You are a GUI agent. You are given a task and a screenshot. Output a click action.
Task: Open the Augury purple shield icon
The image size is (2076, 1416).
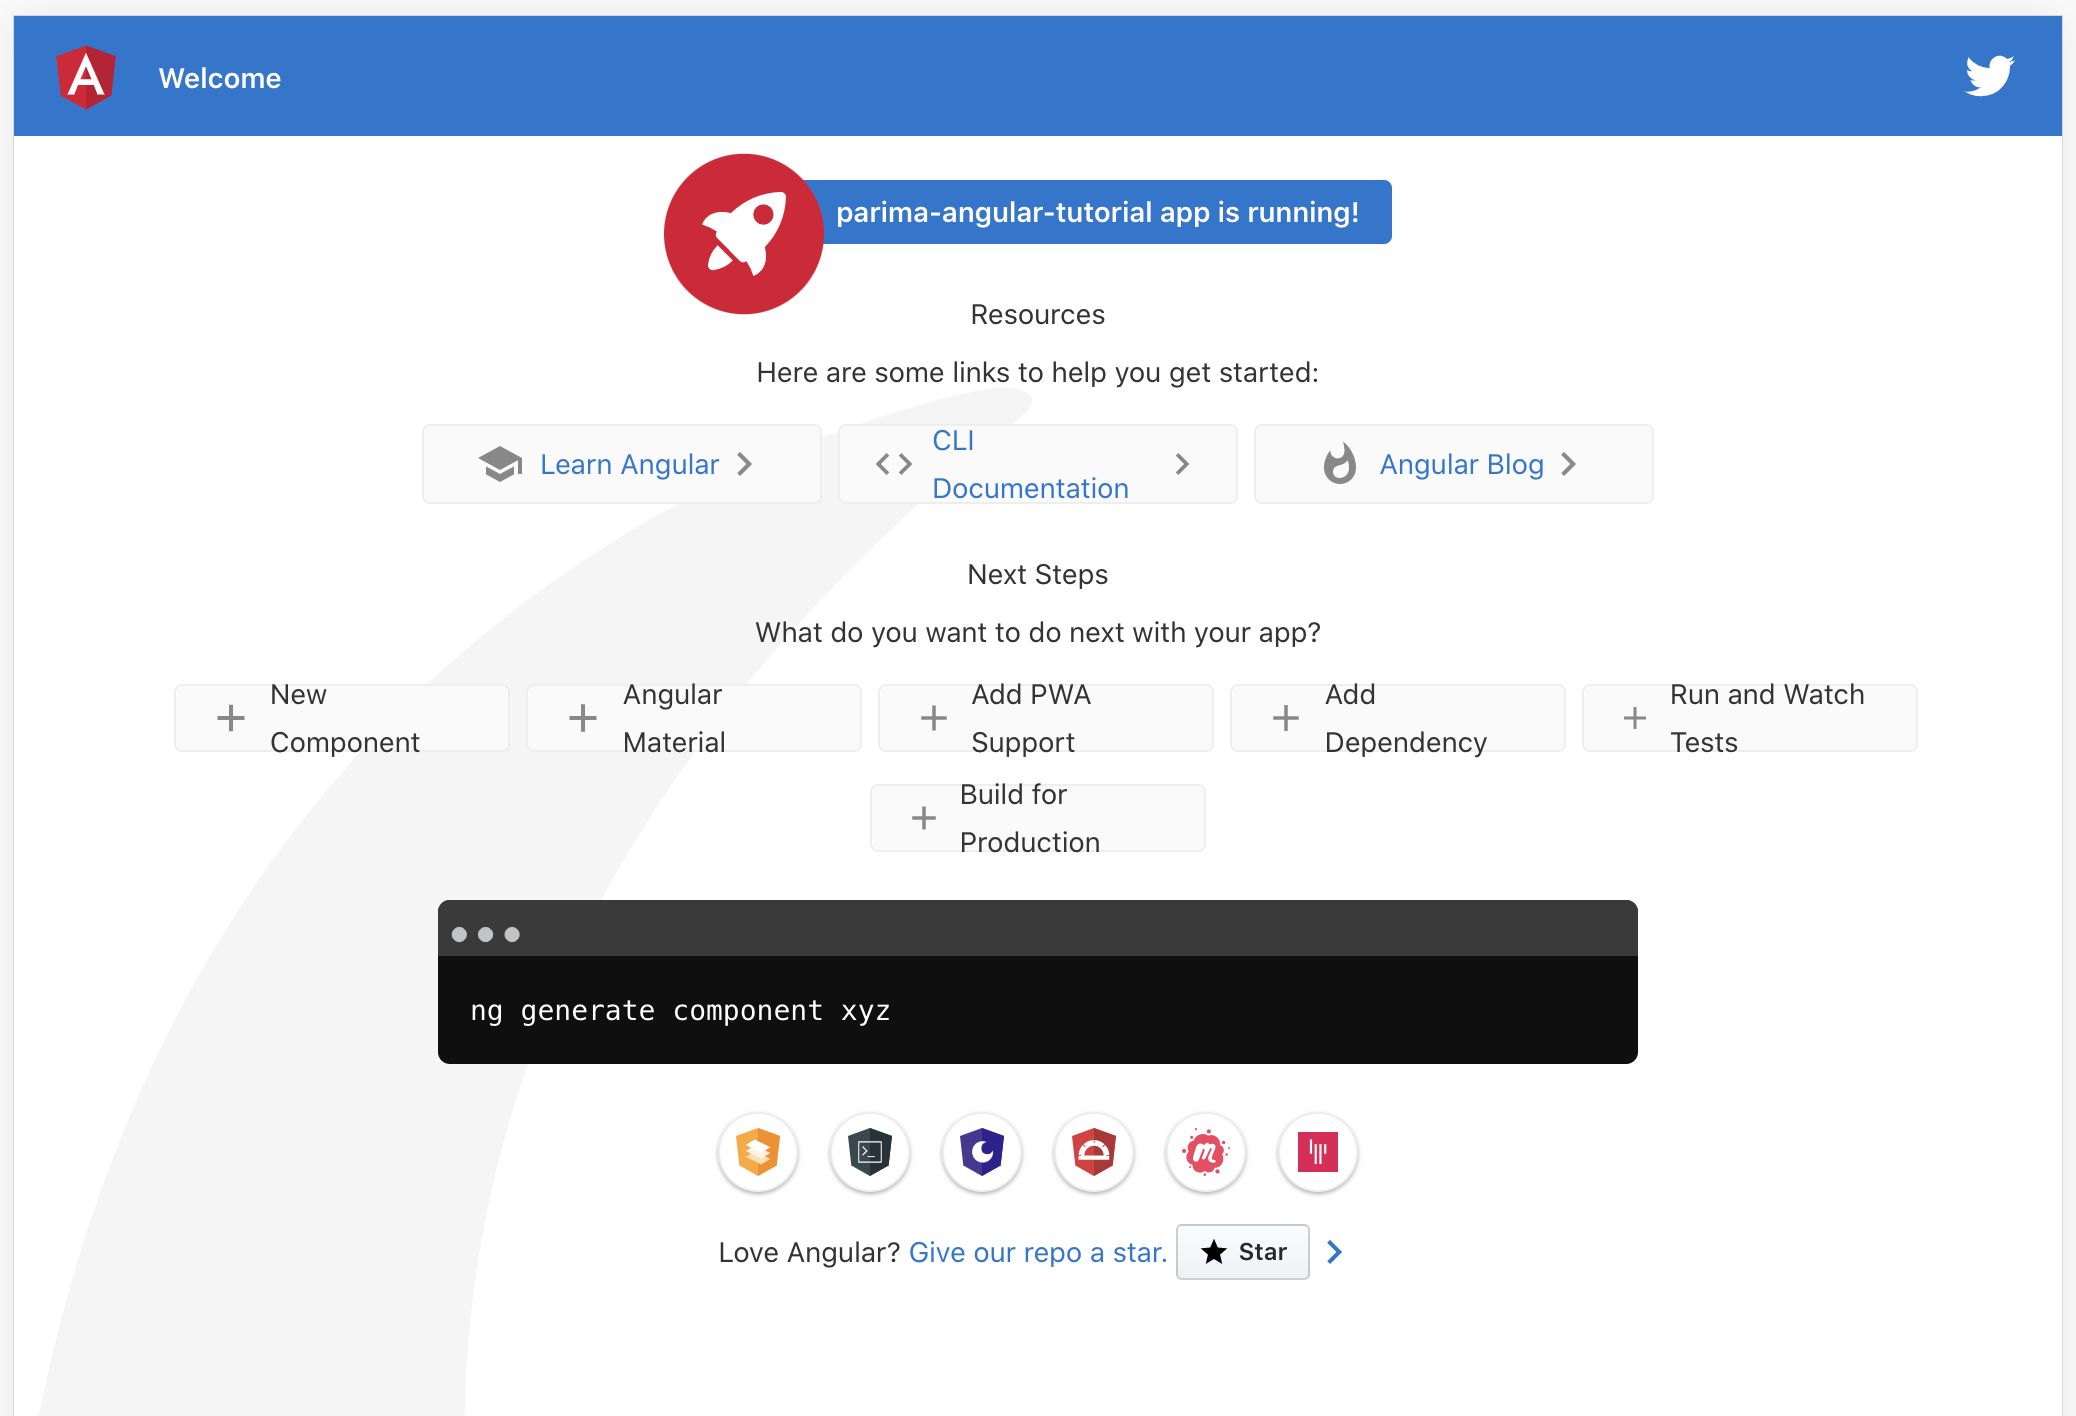[x=982, y=1152]
